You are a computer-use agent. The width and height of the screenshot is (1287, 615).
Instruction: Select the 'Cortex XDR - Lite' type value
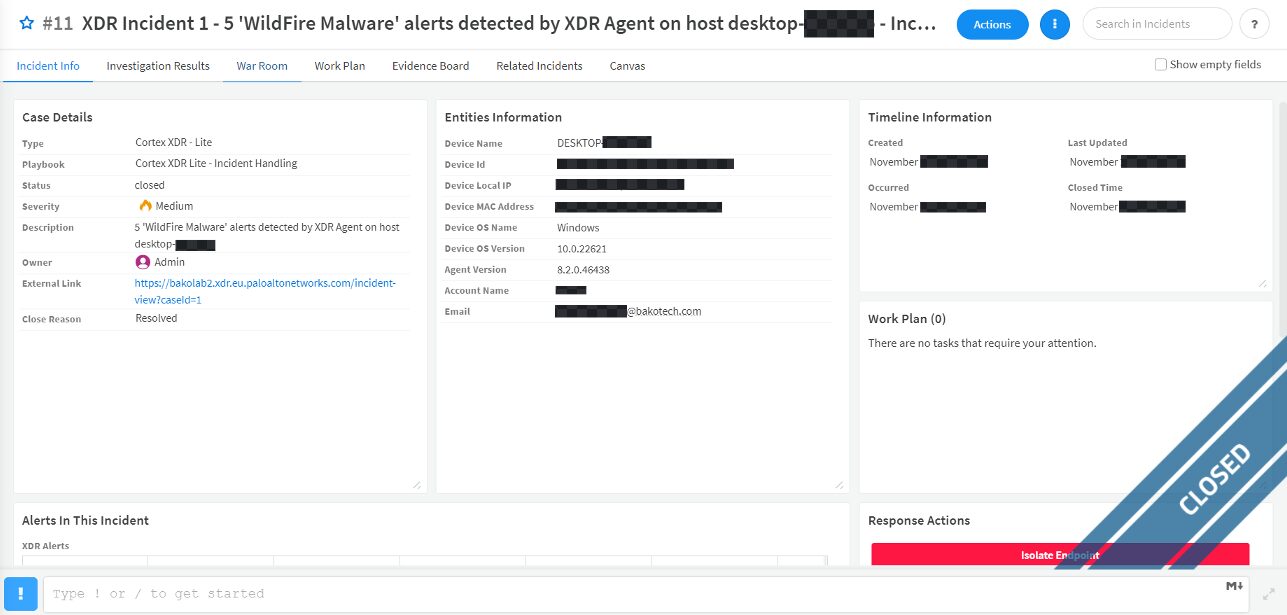point(174,143)
